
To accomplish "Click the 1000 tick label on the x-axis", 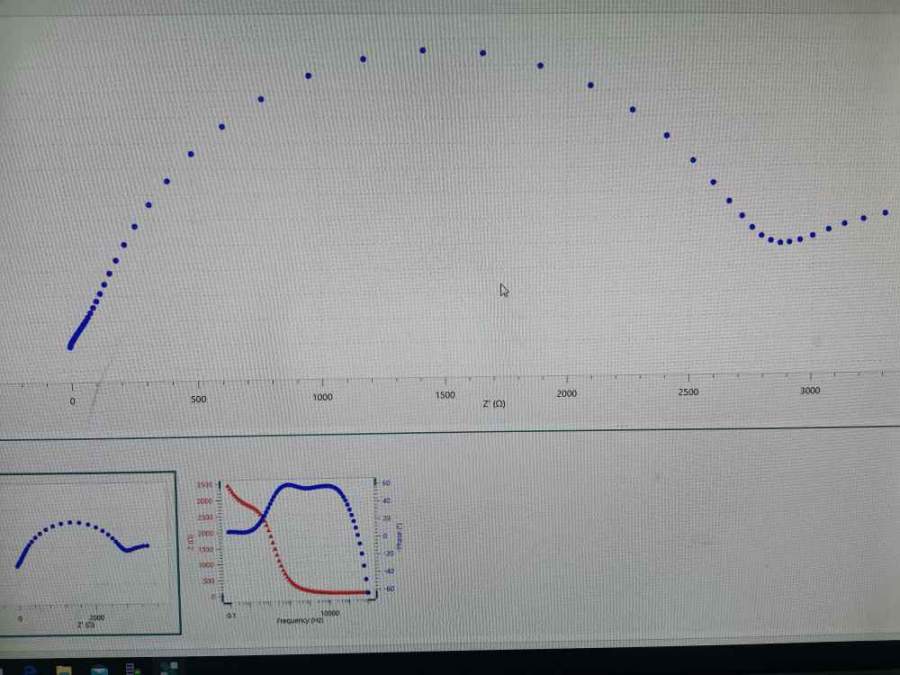I will pyautogui.click(x=322, y=397).
